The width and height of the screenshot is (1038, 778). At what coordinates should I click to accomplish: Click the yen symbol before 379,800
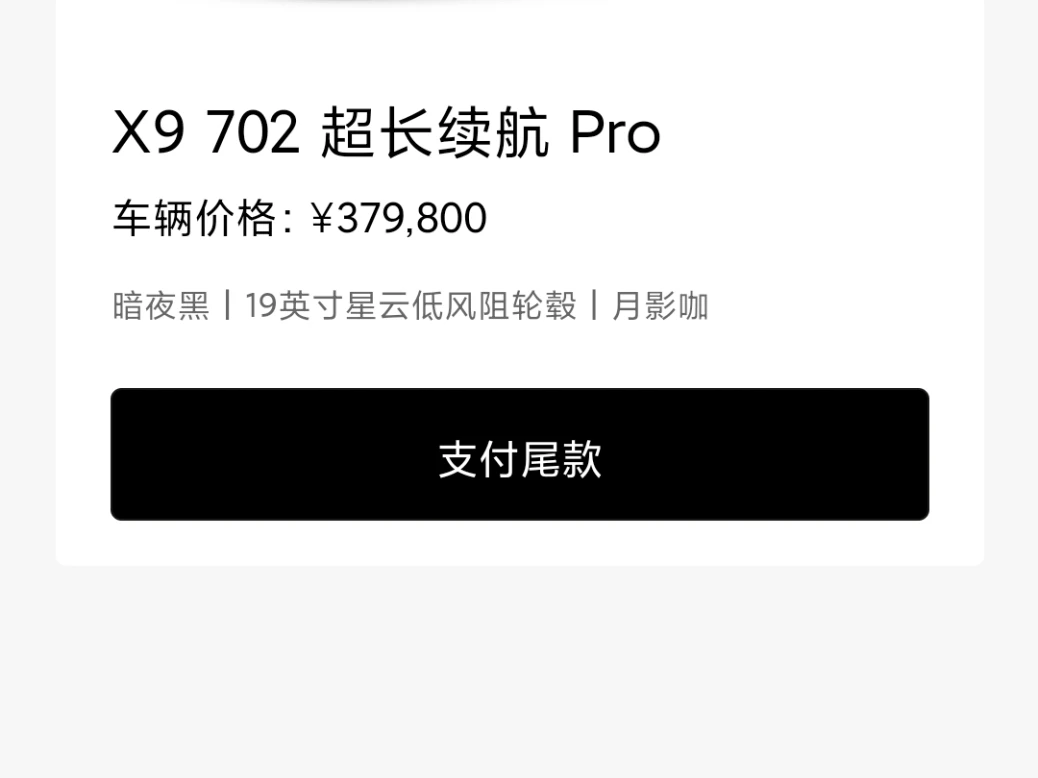click(322, 218)
